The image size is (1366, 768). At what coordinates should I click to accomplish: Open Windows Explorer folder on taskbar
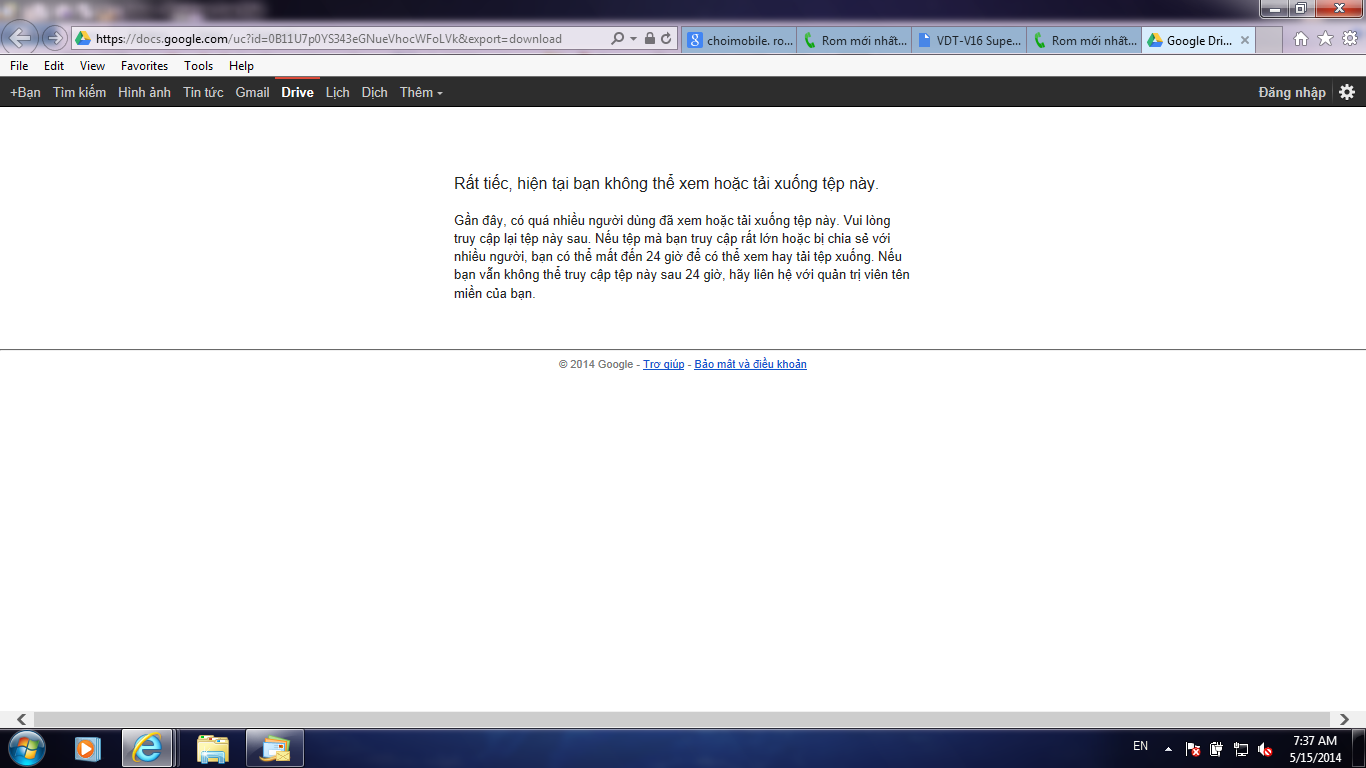213,748
